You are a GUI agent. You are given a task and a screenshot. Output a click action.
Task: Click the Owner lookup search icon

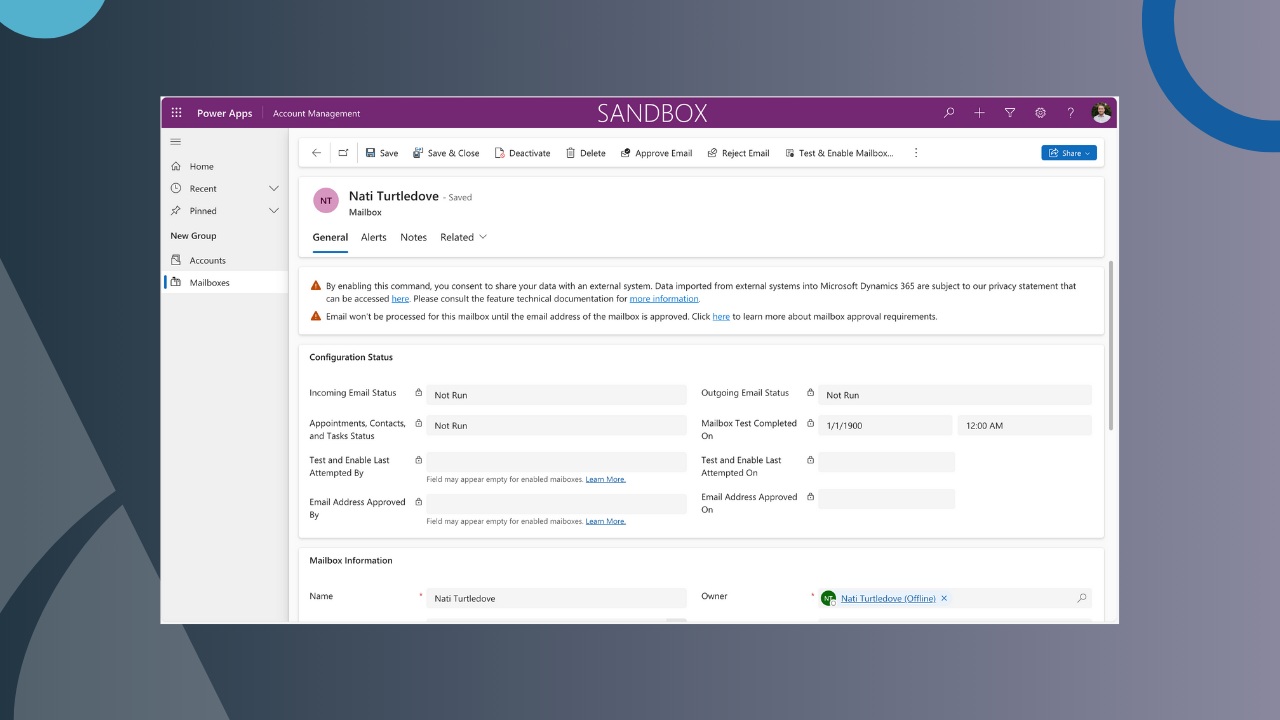click(x=1081, y=598)
